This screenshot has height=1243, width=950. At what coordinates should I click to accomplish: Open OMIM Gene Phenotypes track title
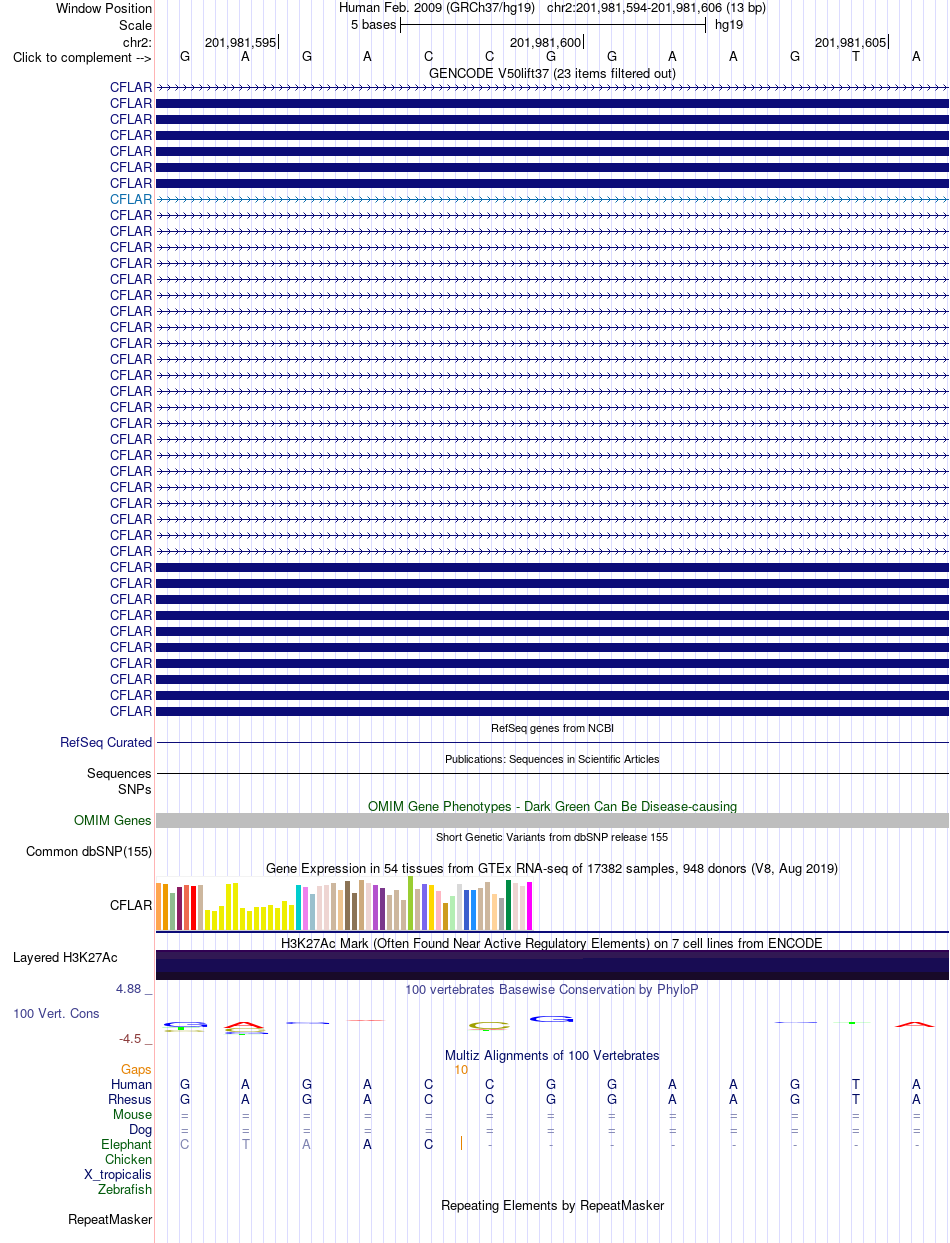(552, 805)
